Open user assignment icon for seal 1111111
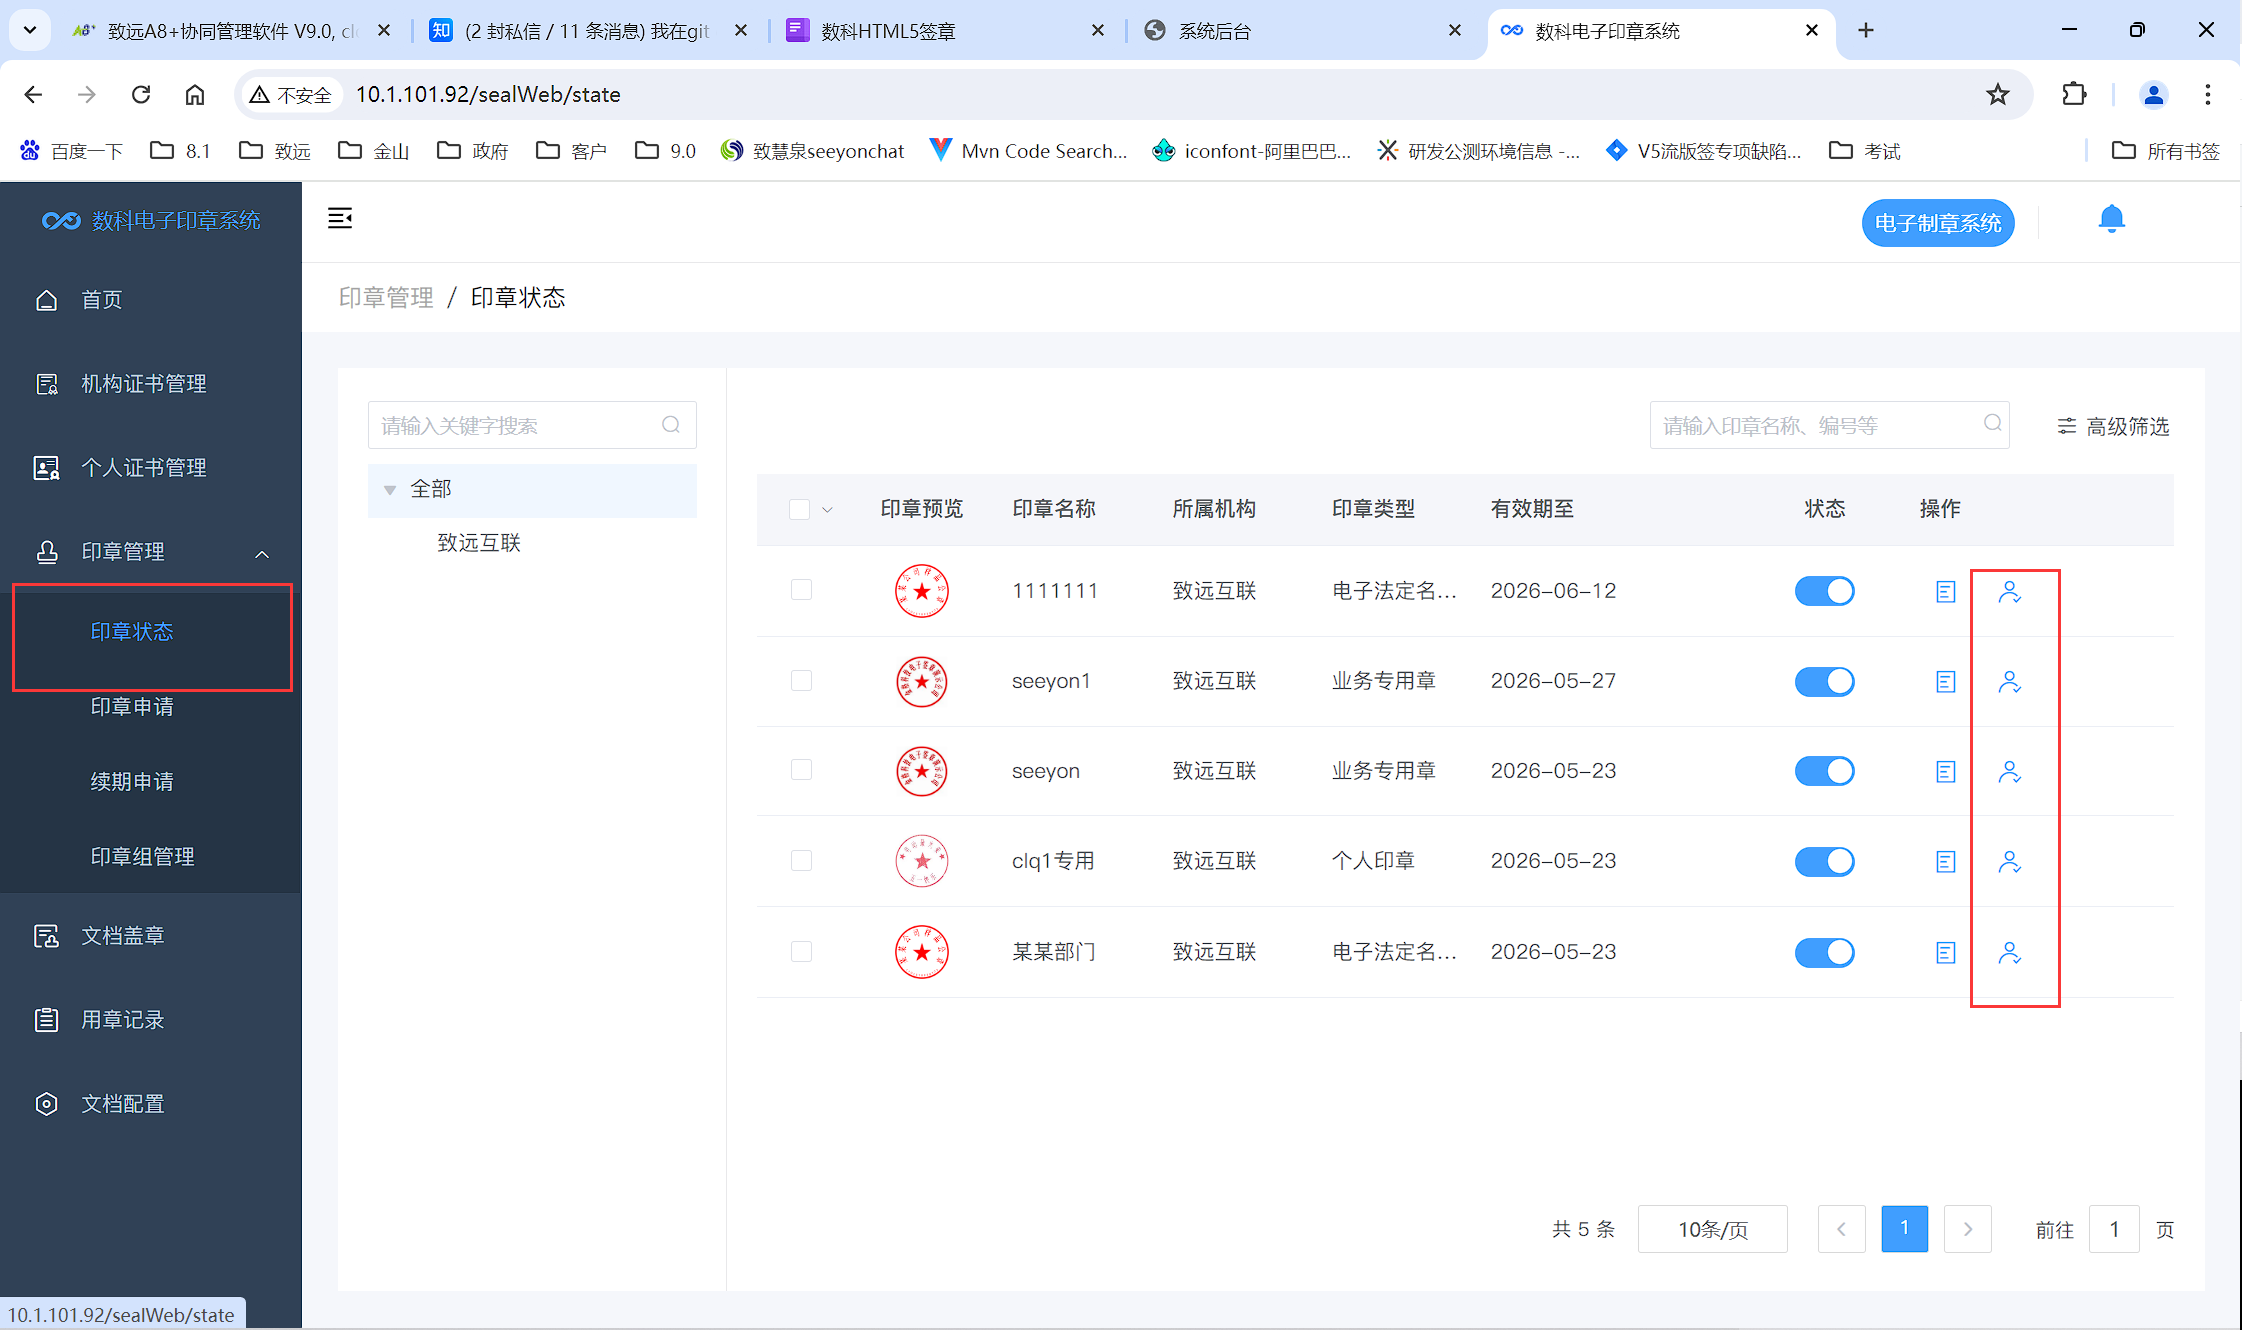 click(2009, 592)
